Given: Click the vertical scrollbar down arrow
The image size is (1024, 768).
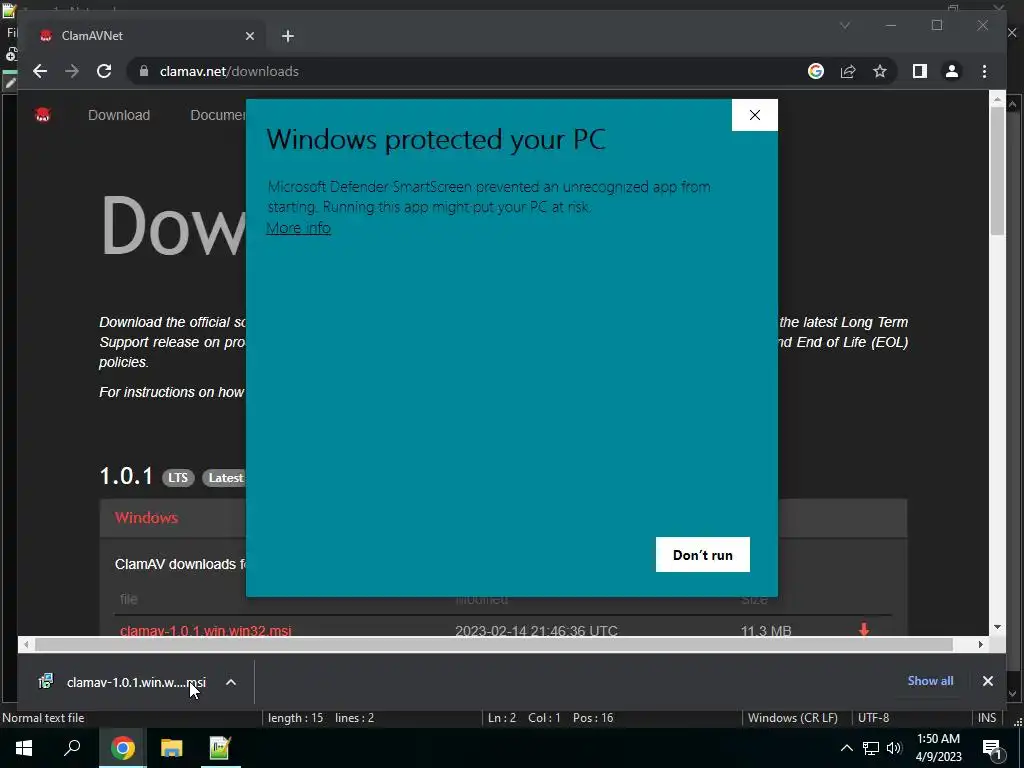Looking at the screenshot, I should (x=997, y=627).
